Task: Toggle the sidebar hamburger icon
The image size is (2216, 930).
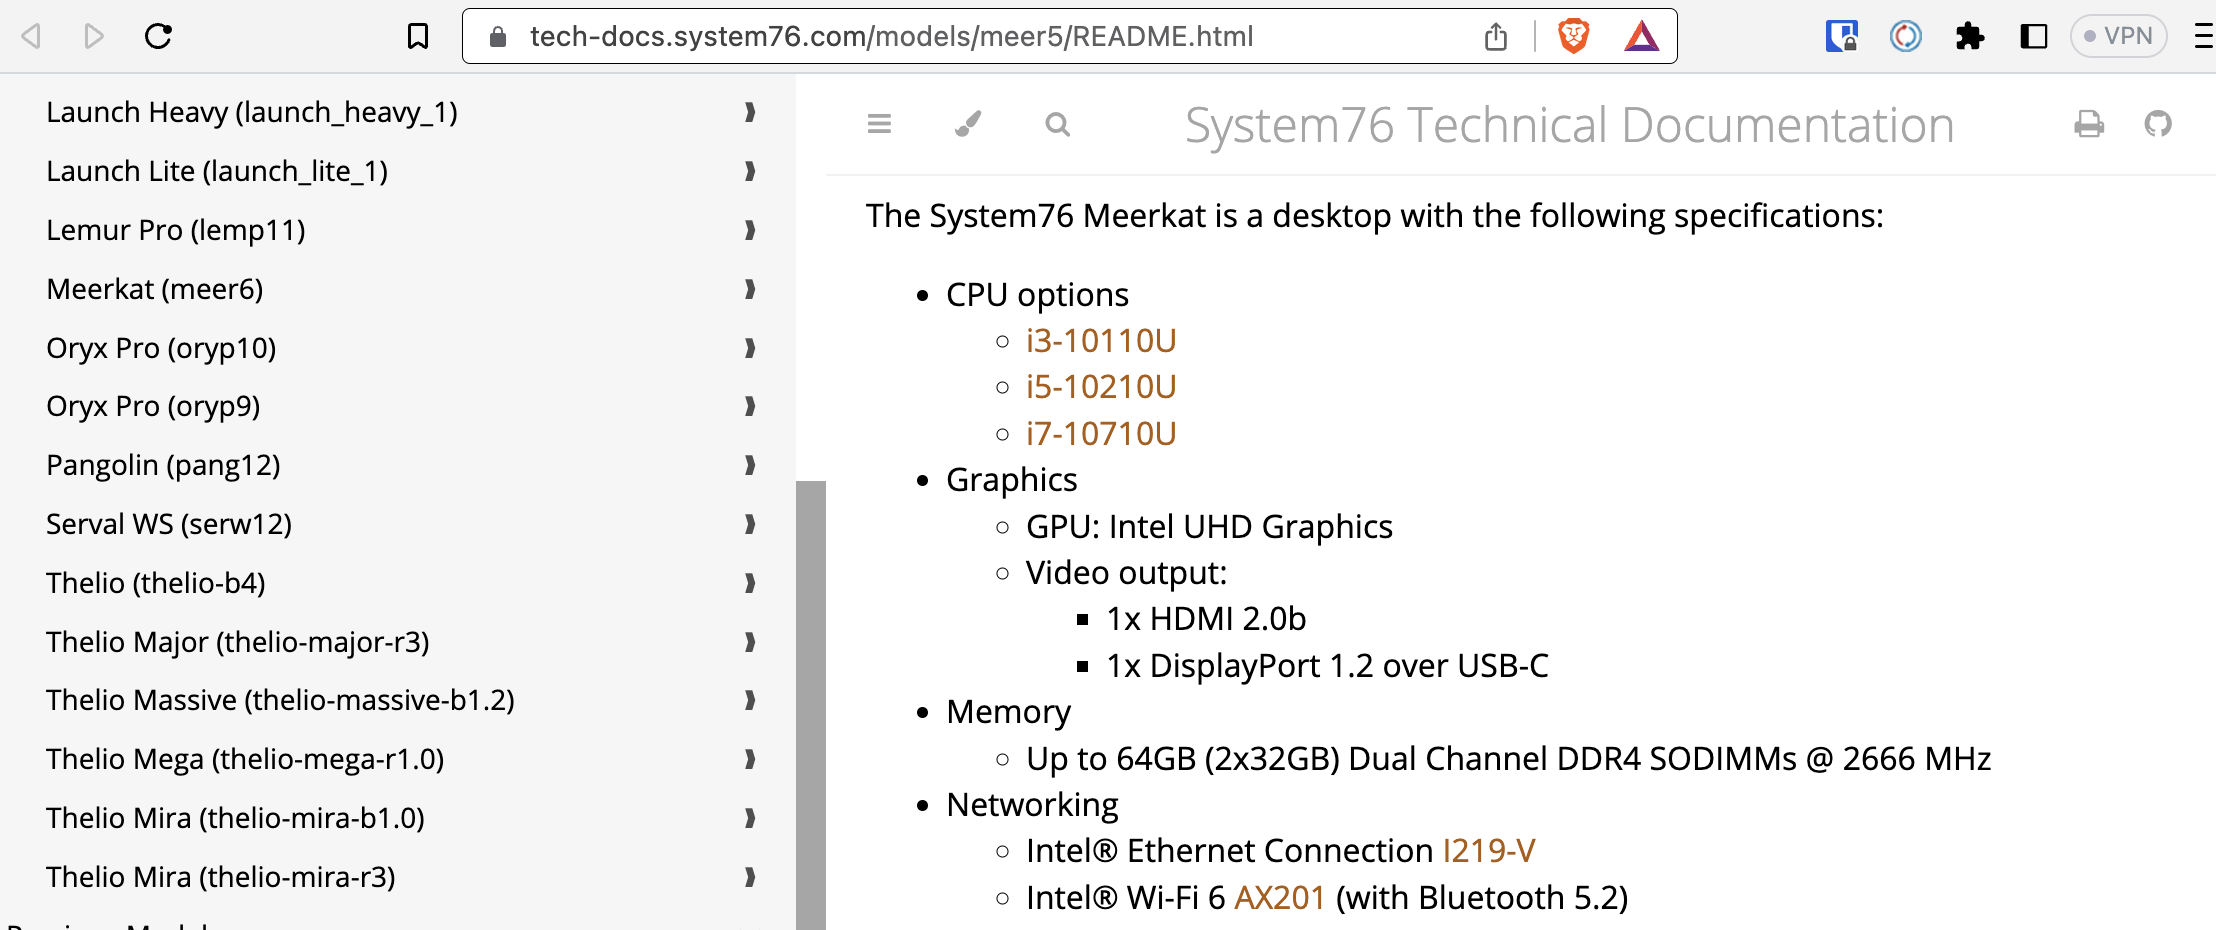Action: click(x=879, y=124)
